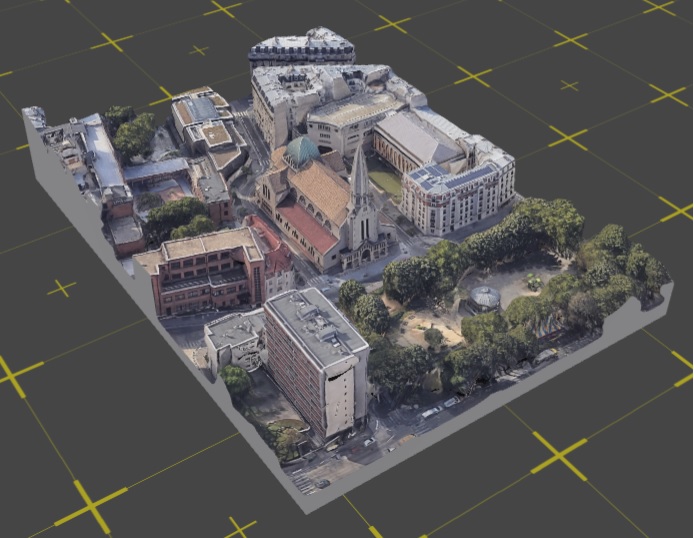The image size is (694, 538).
Task: Click the dark mansard-roof building at the back
Action: 302,48
